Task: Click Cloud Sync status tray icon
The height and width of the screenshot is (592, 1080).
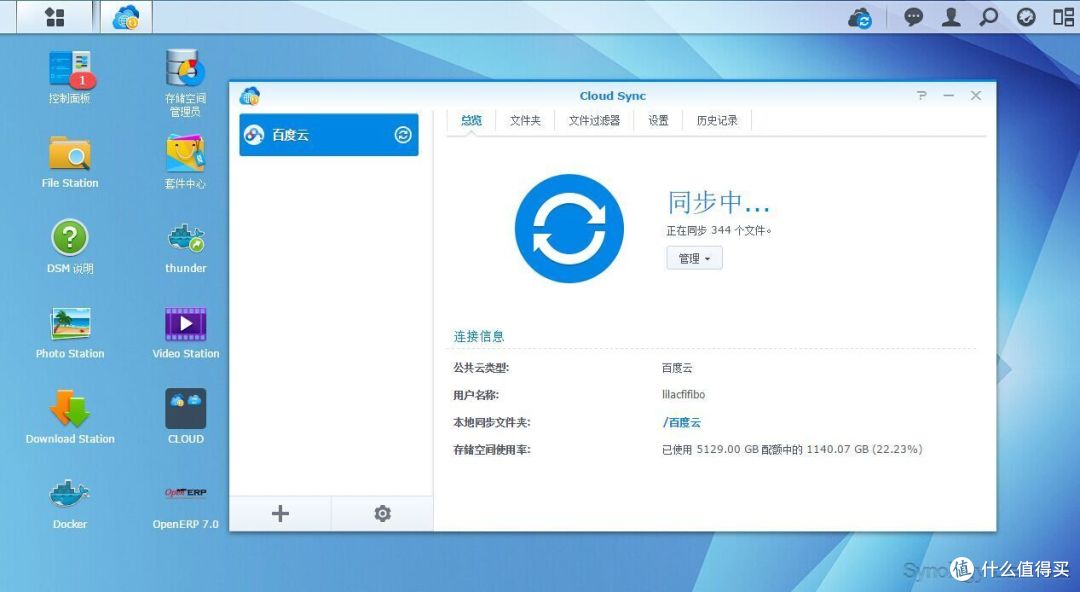Action: 860,17
